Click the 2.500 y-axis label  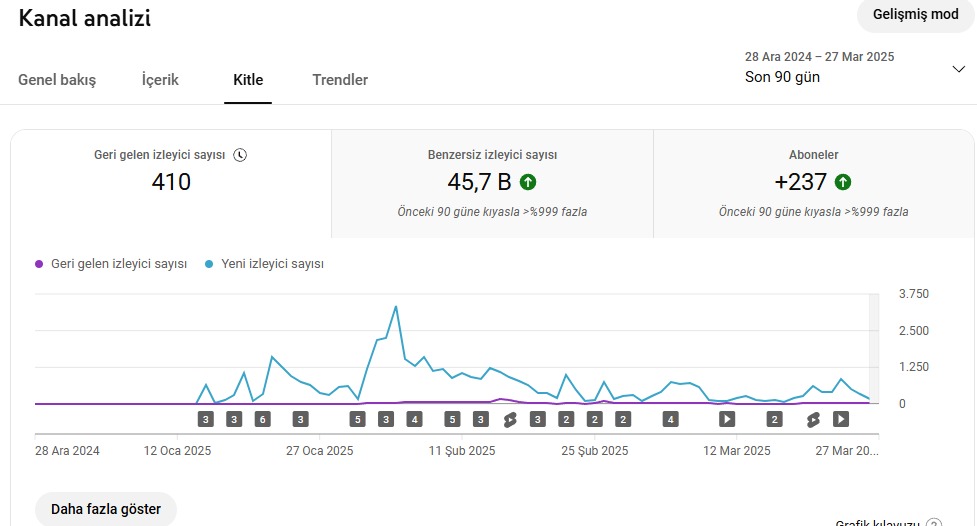[913, 331]
